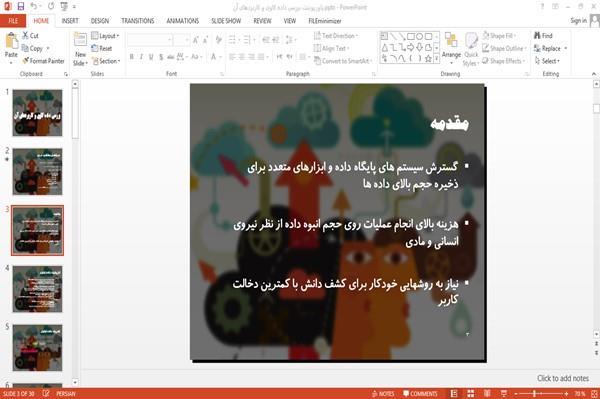
Task: Click the Cut scissors icon
Action: 25,35
